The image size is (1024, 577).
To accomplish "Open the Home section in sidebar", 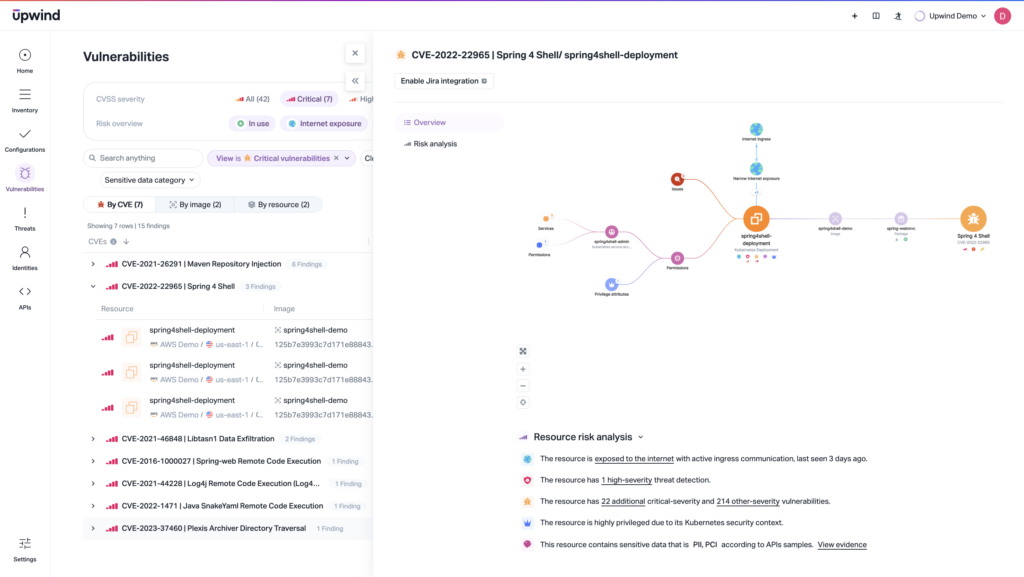I will tap(25, 61).
